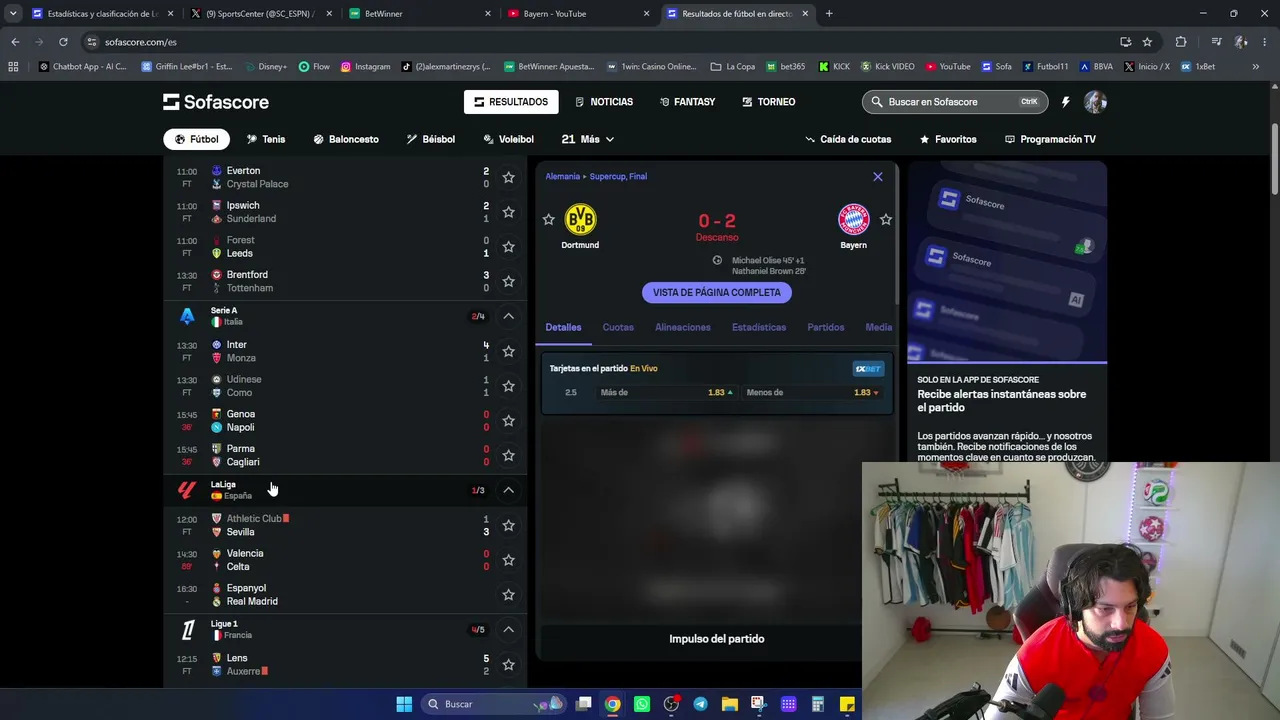
Task: Open Chrome extensions puzzle icon
Action: (x=1181, y=42)
